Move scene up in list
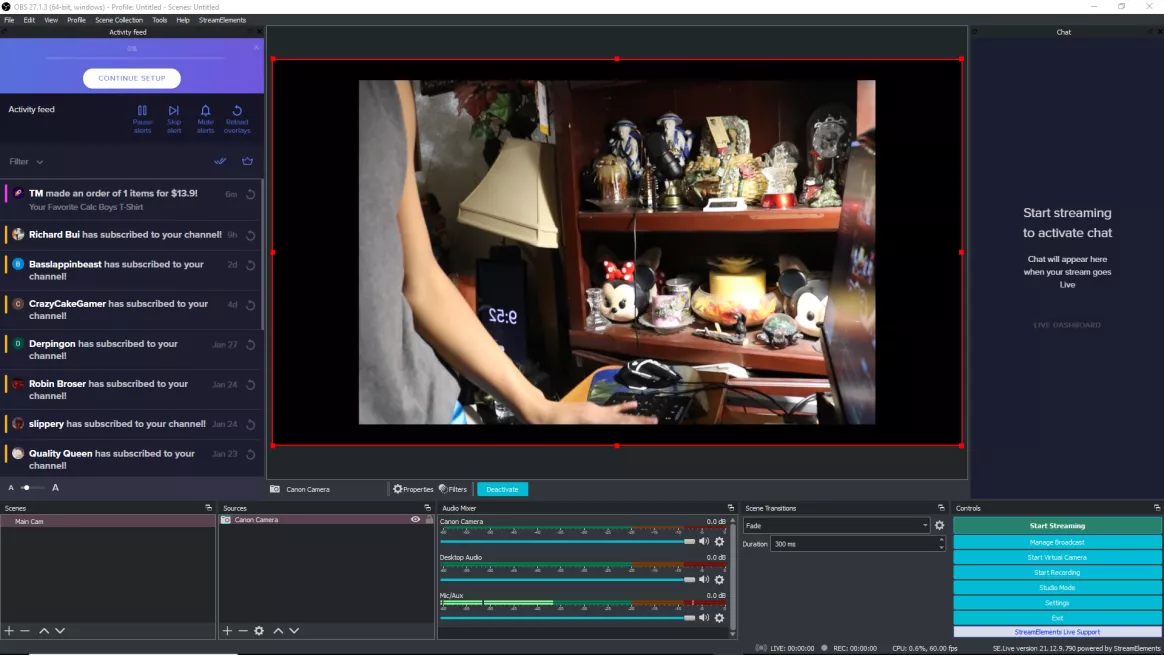The width and height of the screenshot is (1164, 655). (44, 630)
